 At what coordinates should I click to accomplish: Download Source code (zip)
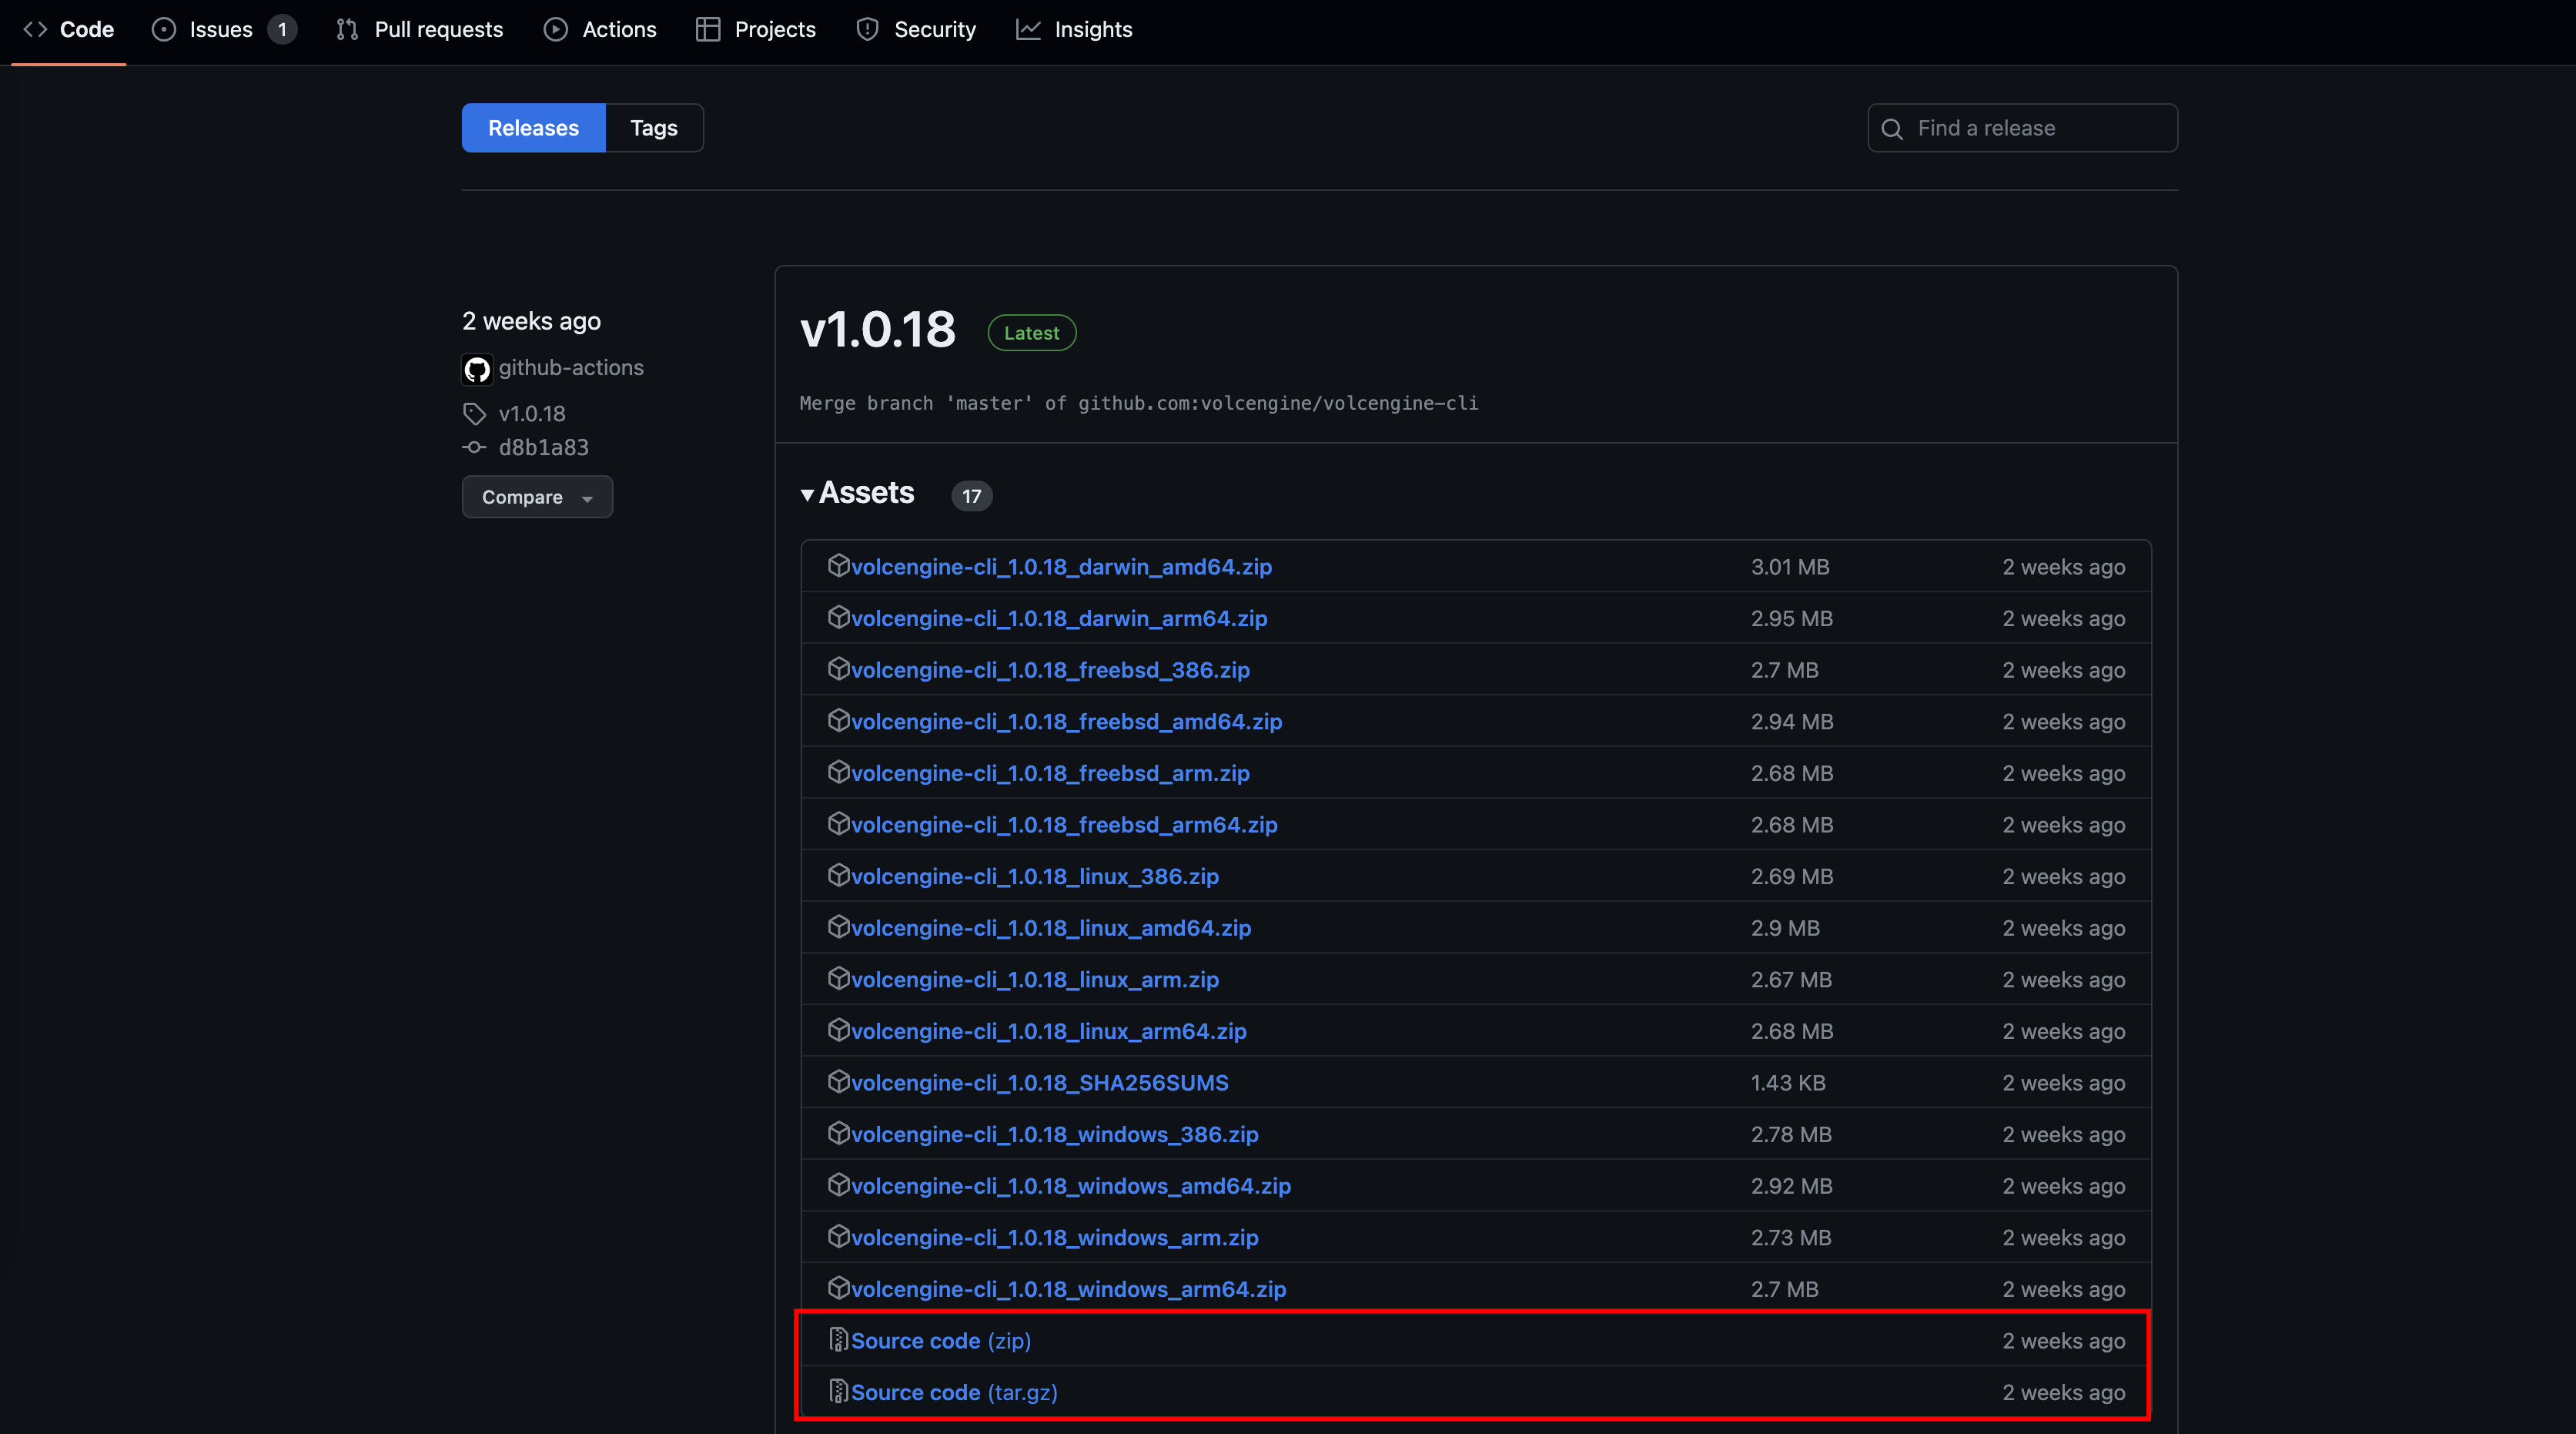(x=941, y=1342)
